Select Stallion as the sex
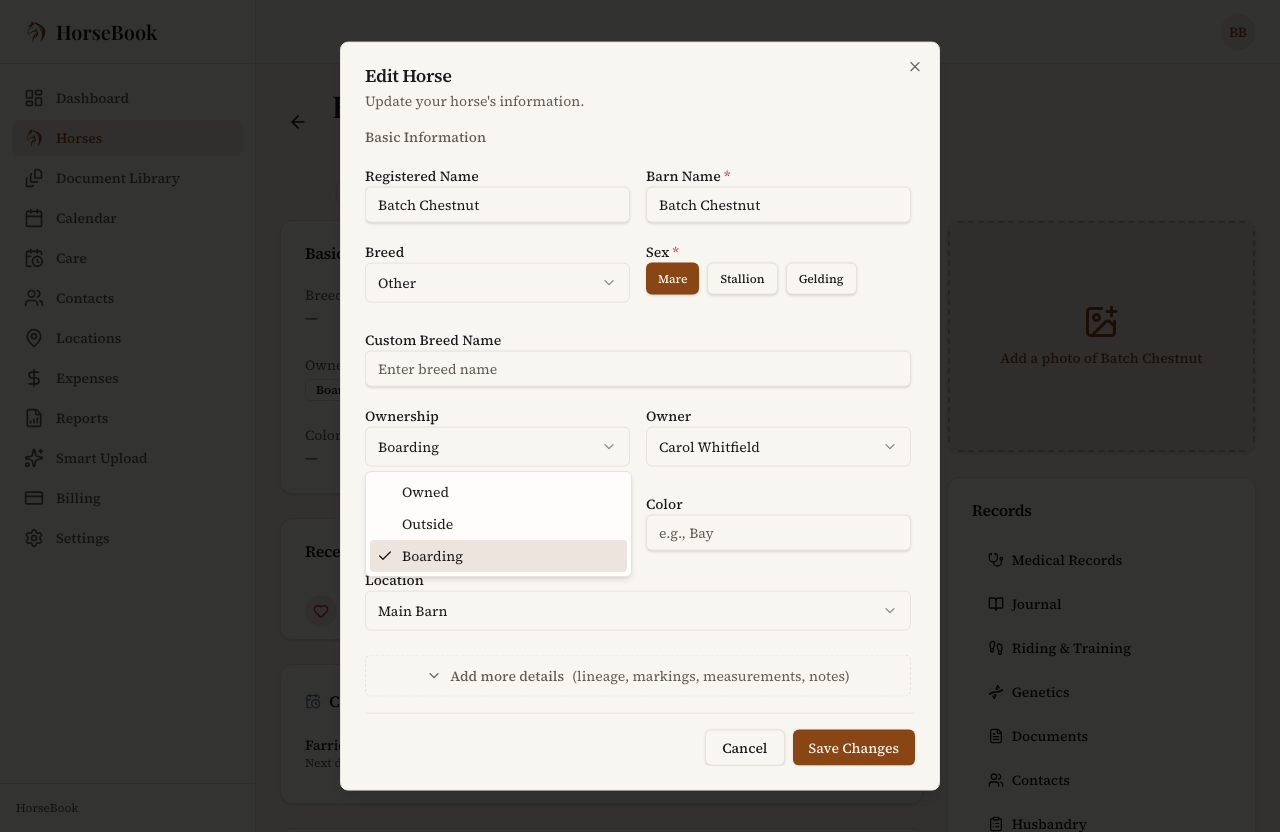Viewport: 1280px width, 832px height. click(742, 279)
